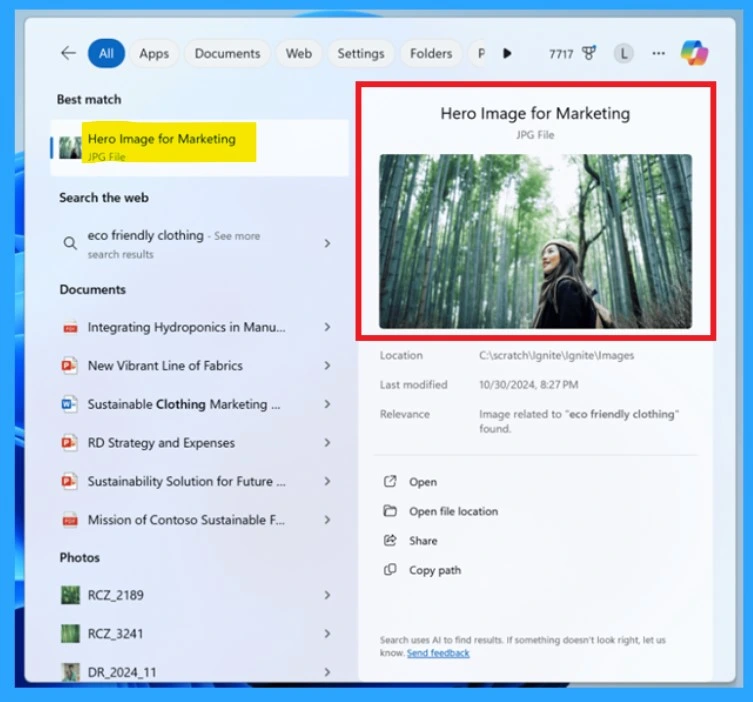Show more filter tabs with the arrow

click(x=507, y=53)
